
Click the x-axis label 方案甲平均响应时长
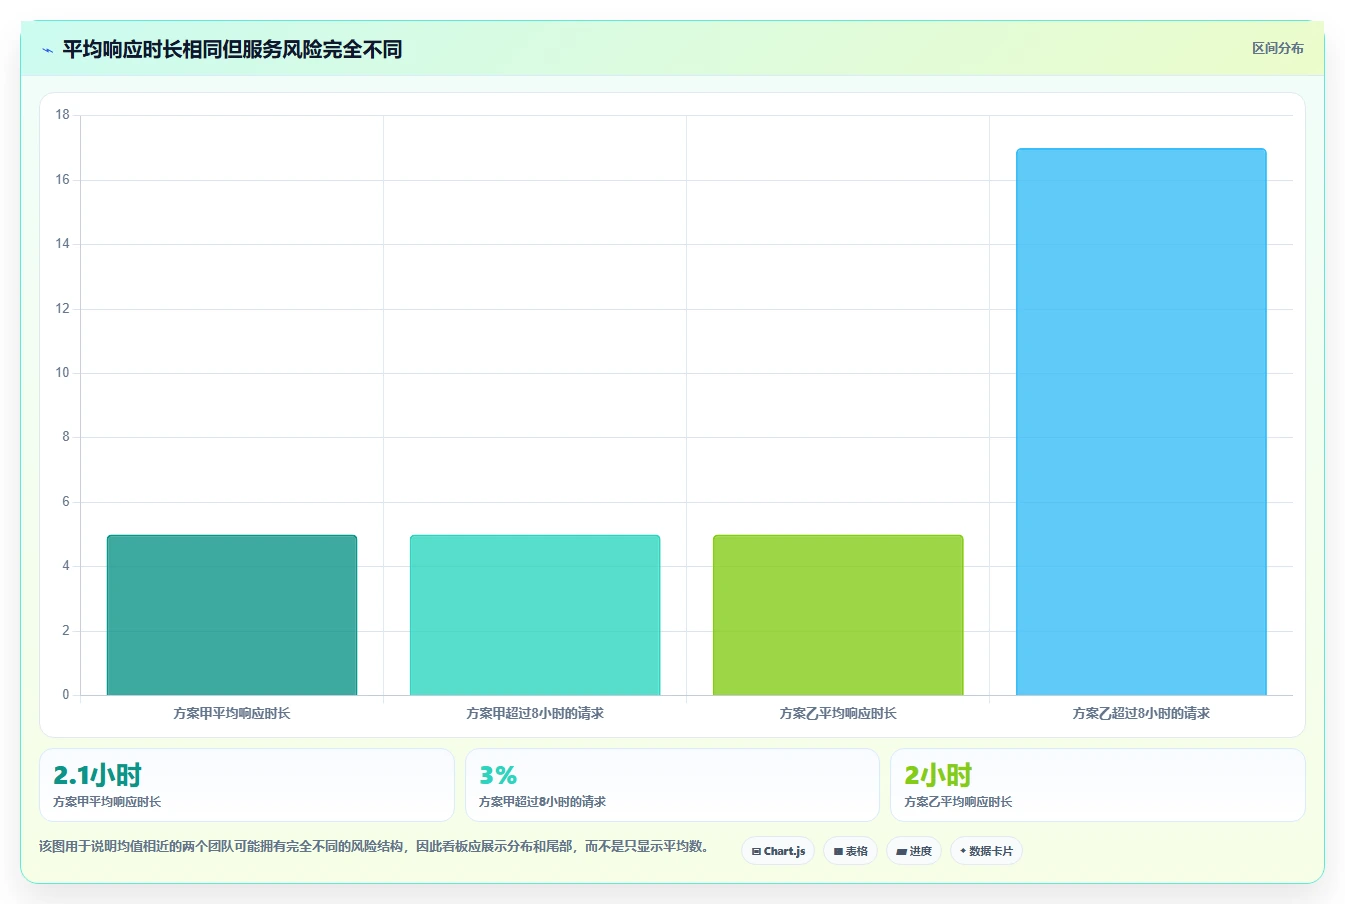pyautogui.click(x=232, y=713)
